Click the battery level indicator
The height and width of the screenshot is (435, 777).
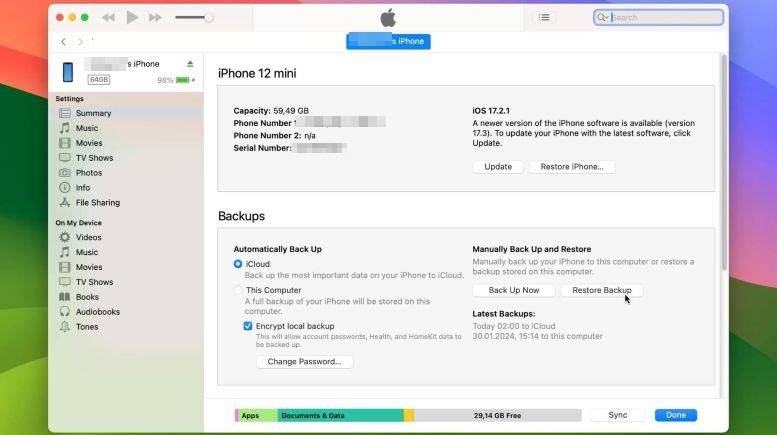(185, 80)
